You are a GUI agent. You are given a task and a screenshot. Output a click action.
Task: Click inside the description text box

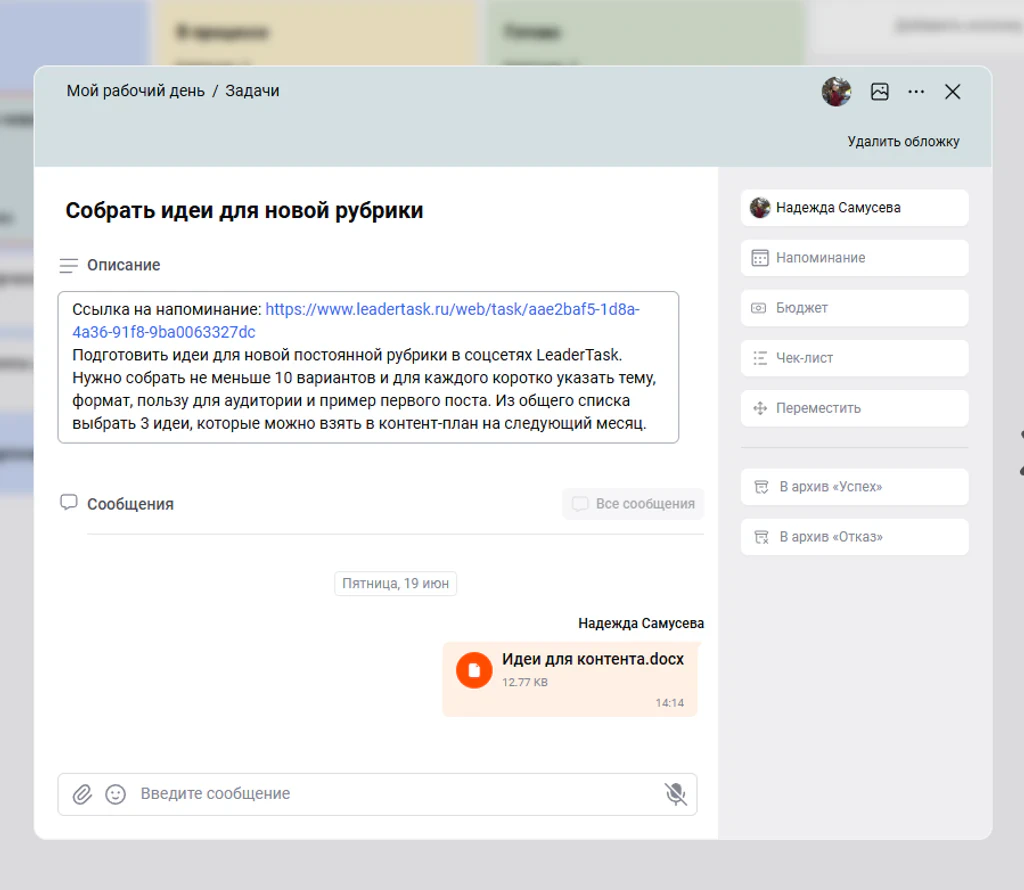[x=368, y=367]
